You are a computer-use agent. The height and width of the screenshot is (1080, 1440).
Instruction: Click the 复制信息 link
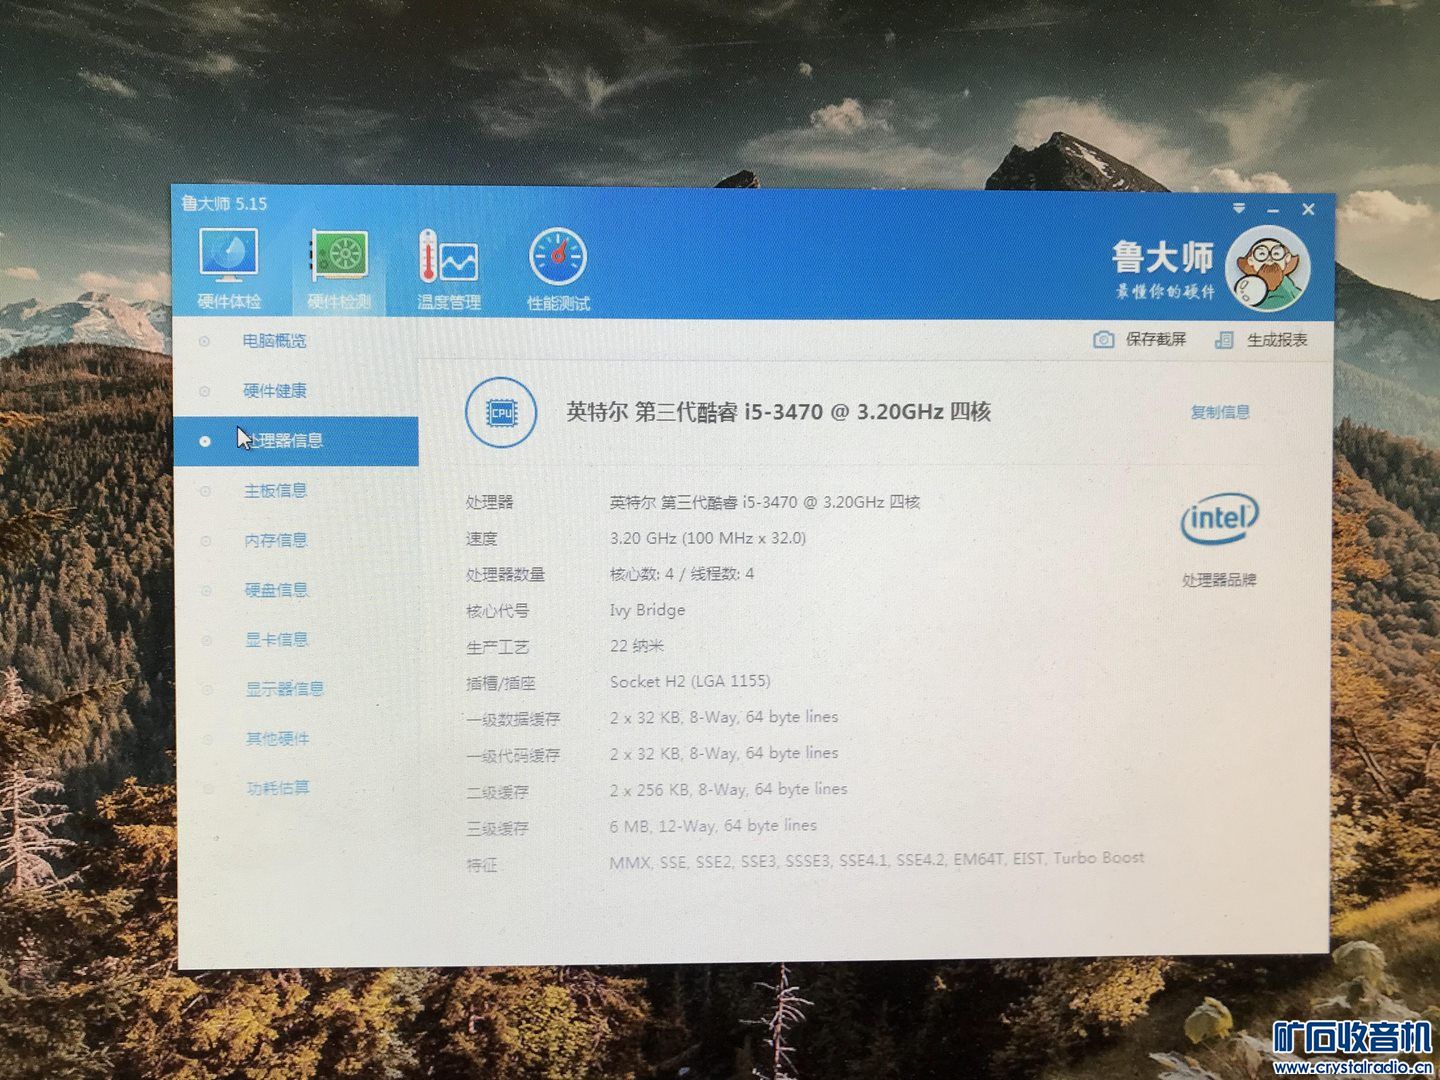(1220, 412)
